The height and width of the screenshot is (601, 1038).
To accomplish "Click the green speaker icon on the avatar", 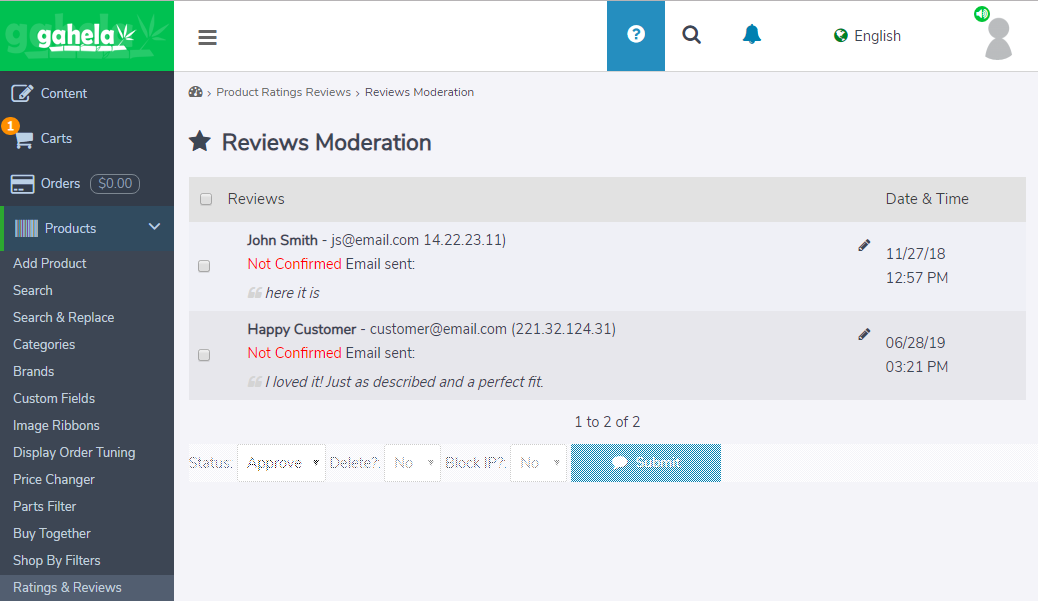I will 981,14.
